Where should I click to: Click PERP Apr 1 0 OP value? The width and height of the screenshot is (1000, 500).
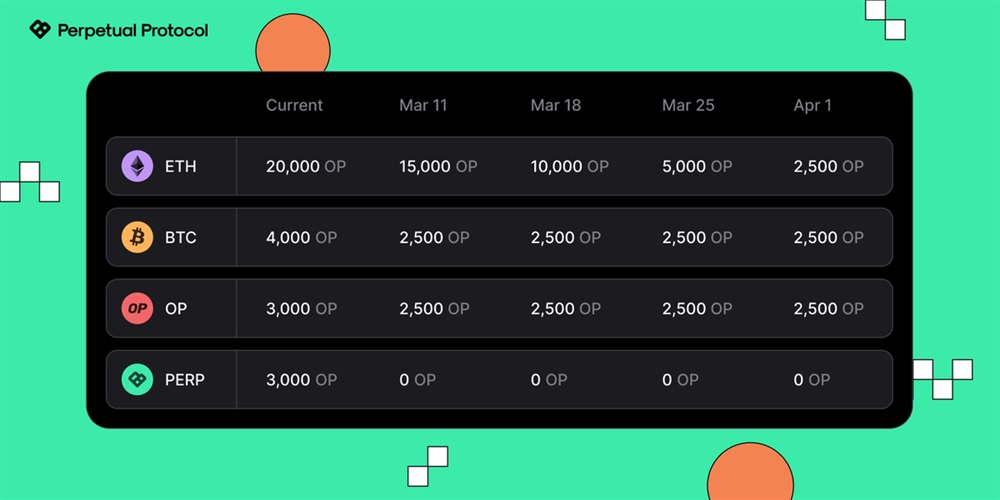811,380
